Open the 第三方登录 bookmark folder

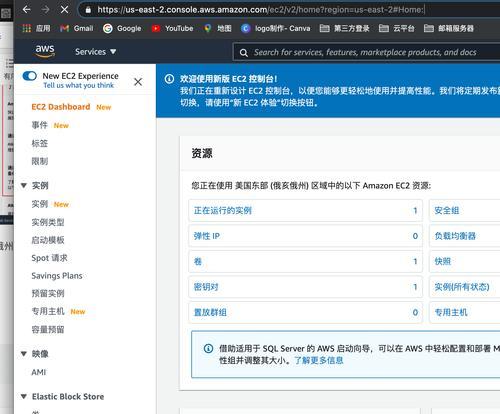click(x=344, y=28)
